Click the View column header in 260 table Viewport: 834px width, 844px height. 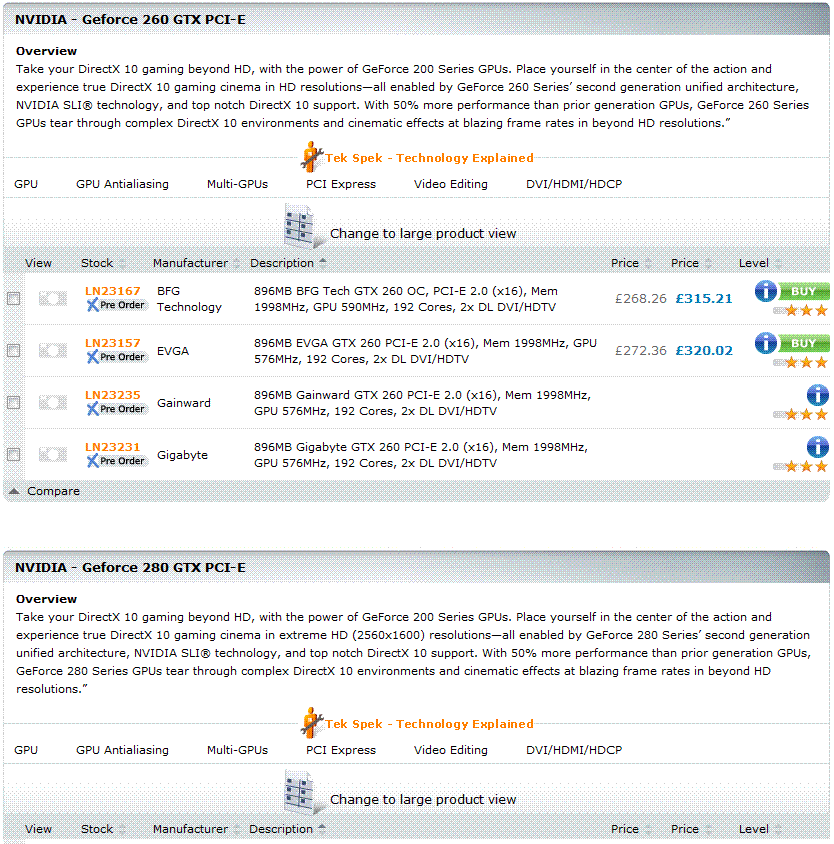click(x=38, y=263)
